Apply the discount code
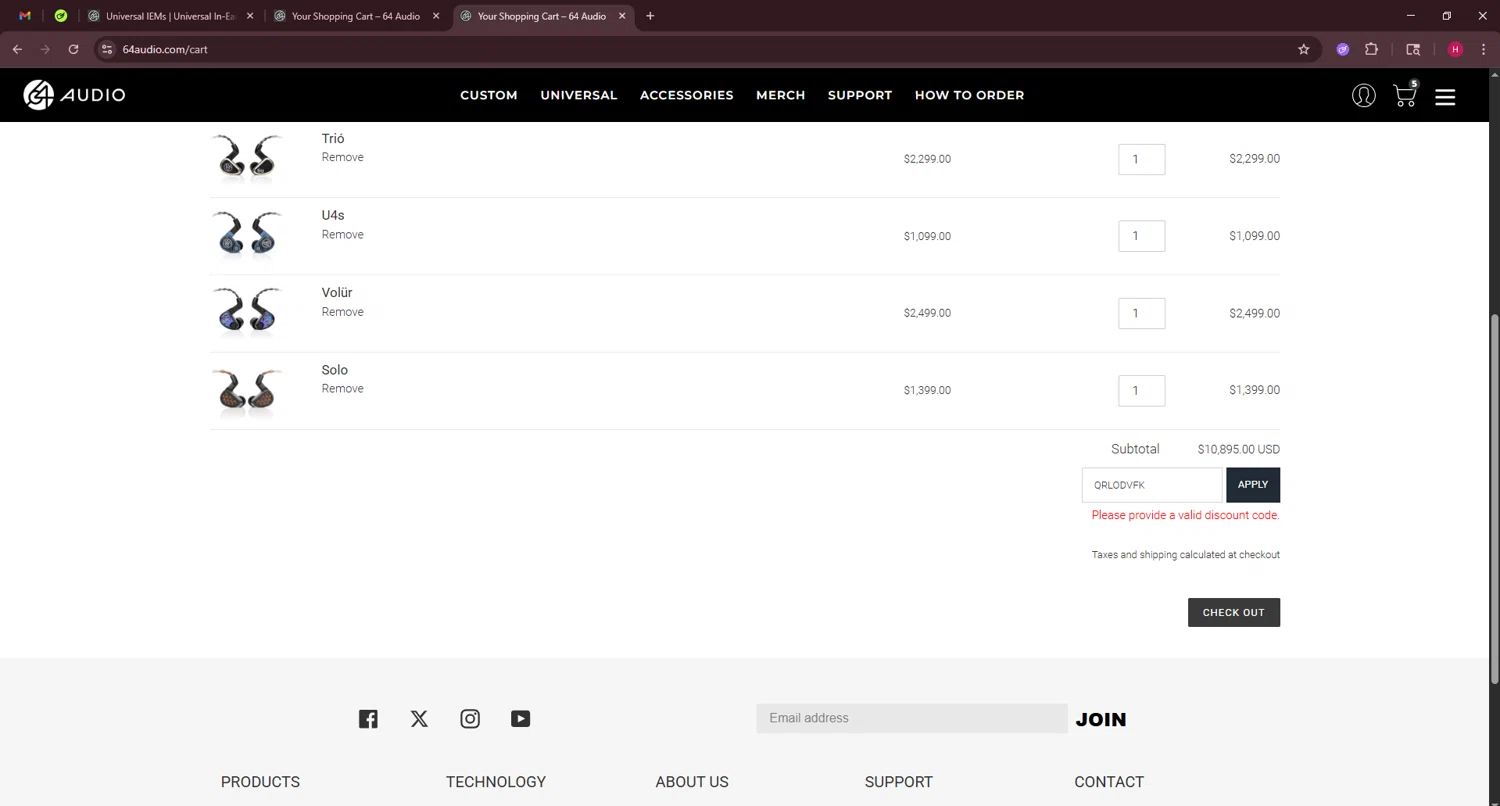This screenshot has height=806, width=1500. click(1253, 485)
